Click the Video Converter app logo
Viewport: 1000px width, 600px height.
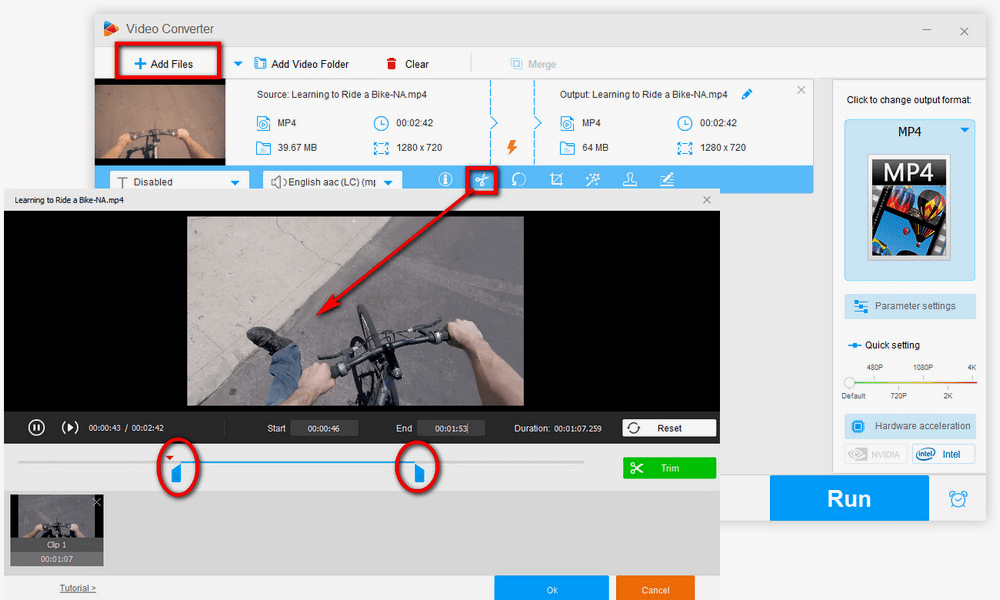tap(111, 29)
